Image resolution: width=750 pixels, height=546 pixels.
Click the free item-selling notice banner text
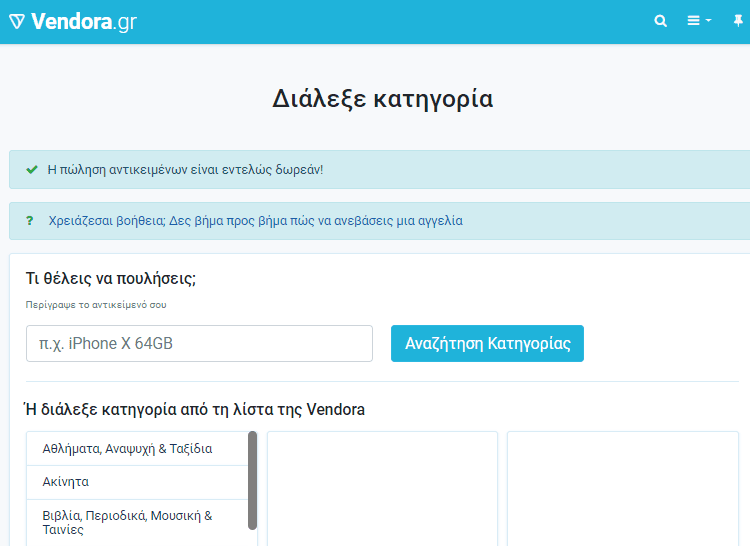pos(185,170)
